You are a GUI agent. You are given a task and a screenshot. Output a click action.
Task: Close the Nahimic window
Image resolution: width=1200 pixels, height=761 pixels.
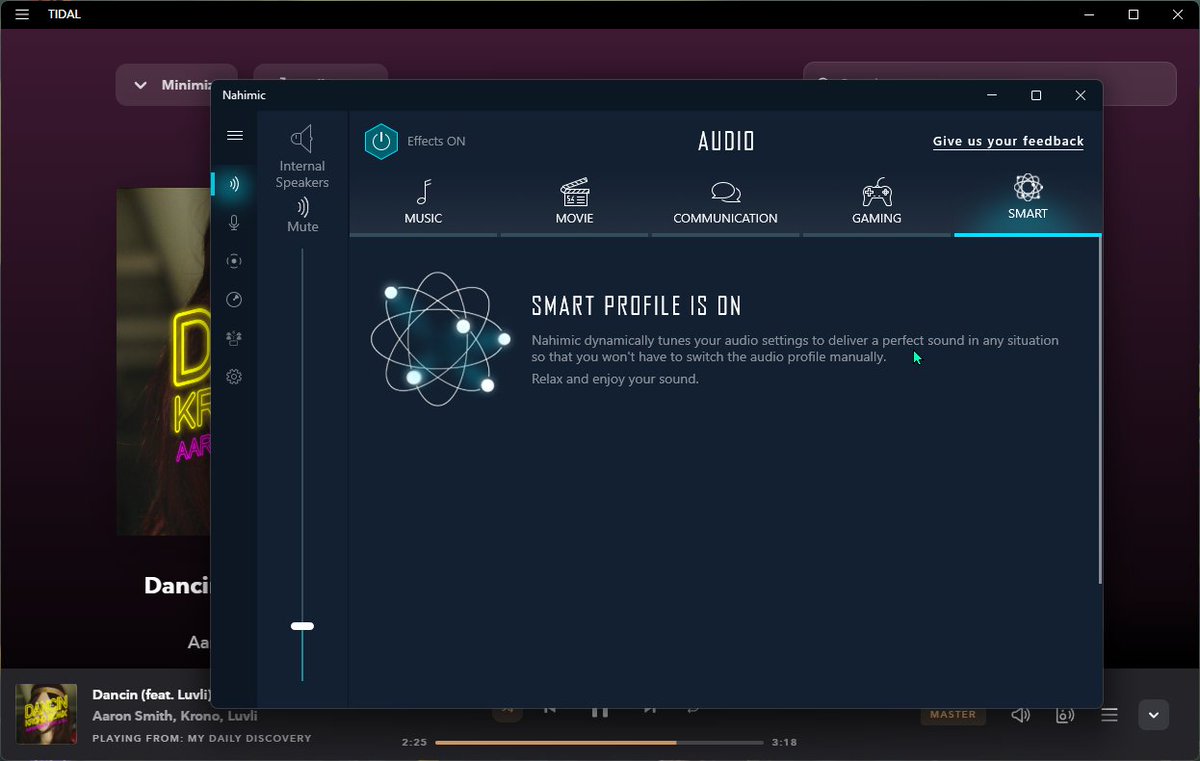[x=1080, y=95]
